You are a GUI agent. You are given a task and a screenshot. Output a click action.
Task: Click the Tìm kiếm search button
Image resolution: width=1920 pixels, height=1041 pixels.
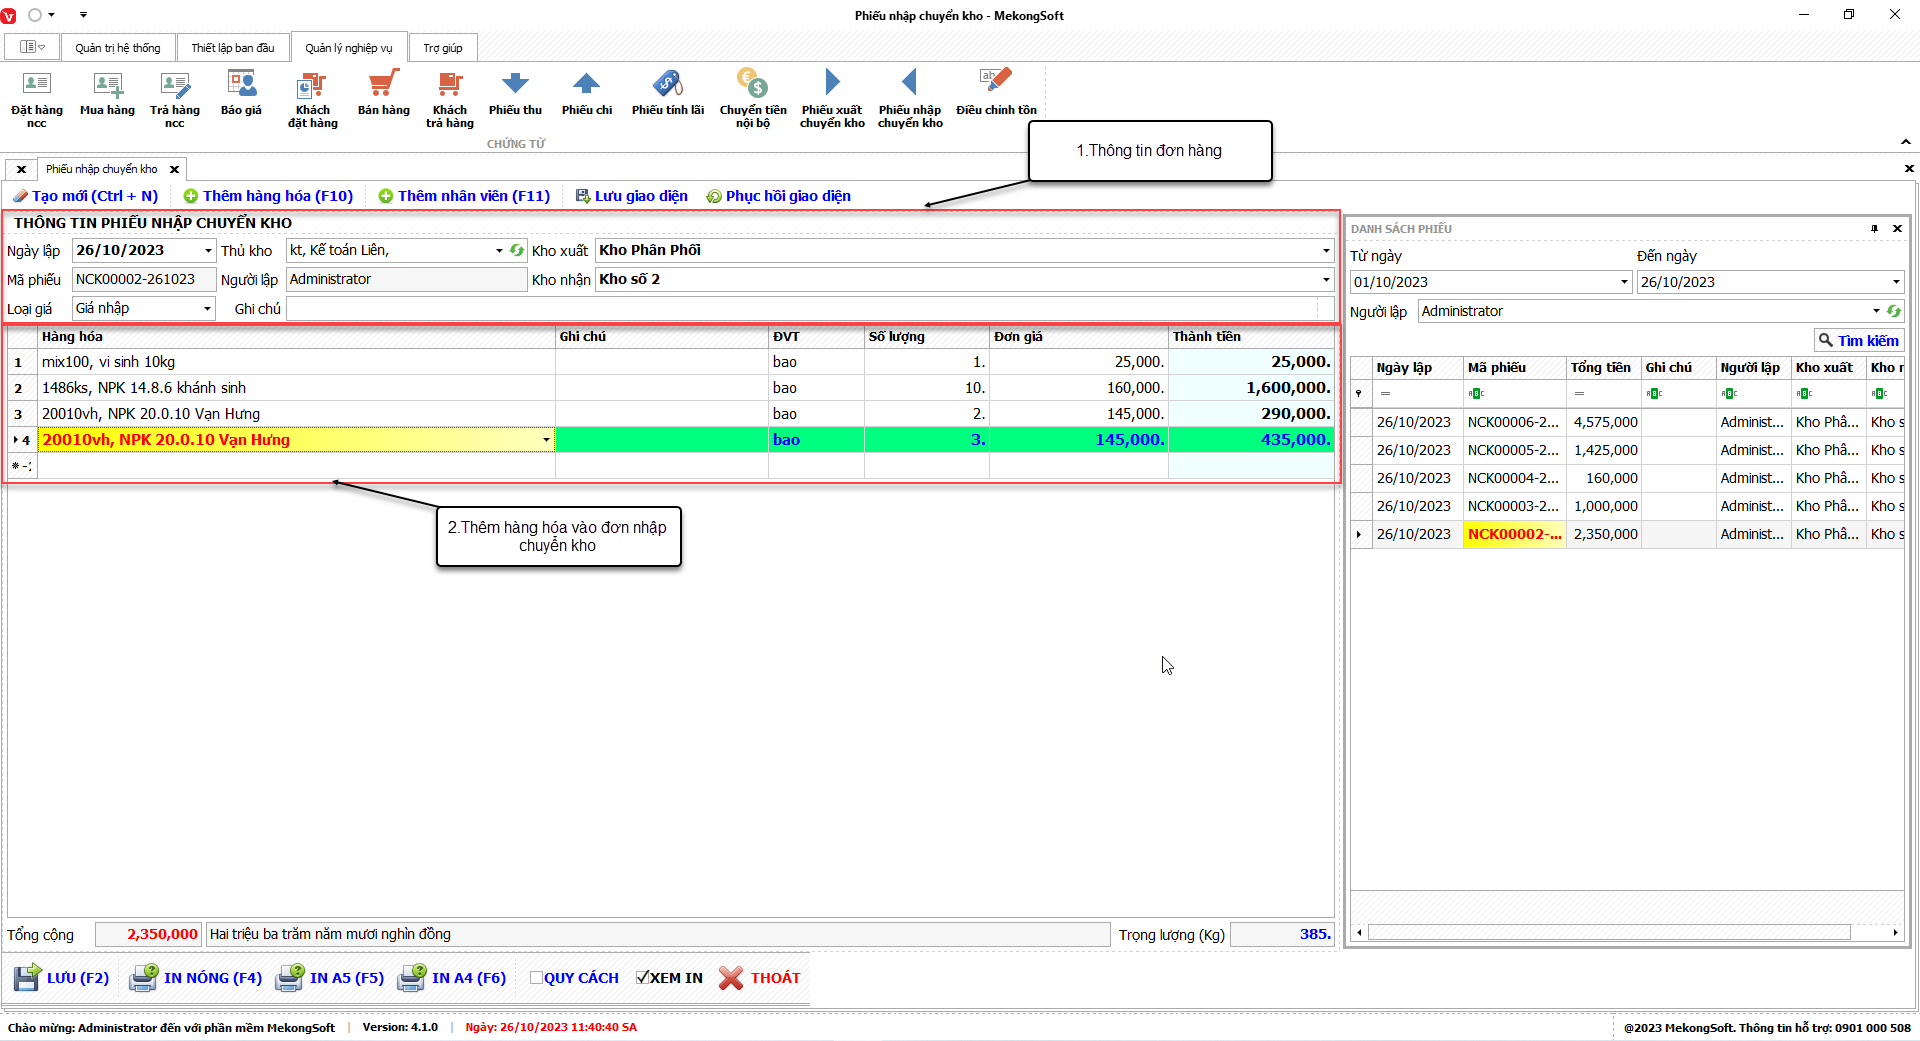(1858, 341)
